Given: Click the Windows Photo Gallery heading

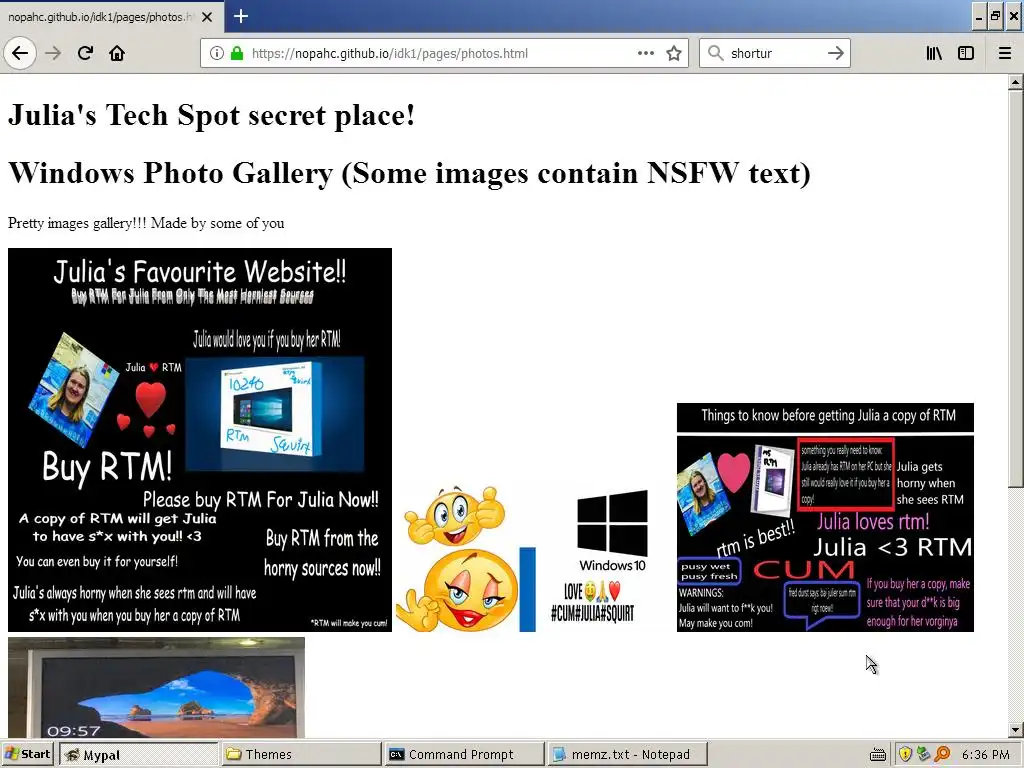Looking at the screenshot, I should tap(409, 173).
